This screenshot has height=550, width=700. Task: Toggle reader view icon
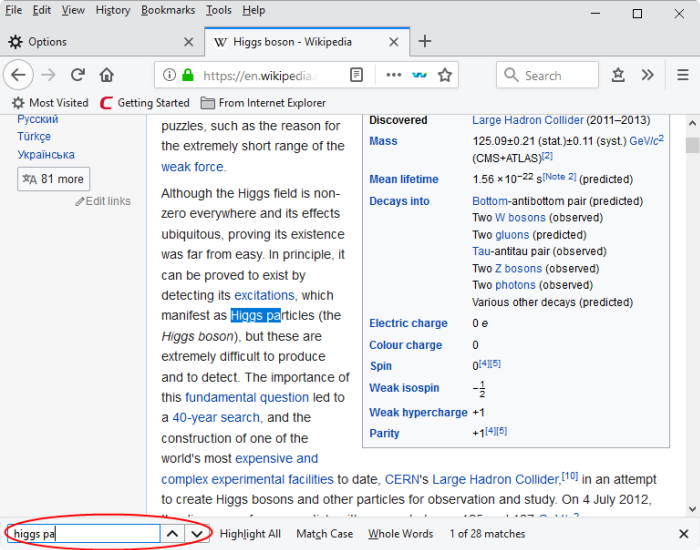coord(356,75)
